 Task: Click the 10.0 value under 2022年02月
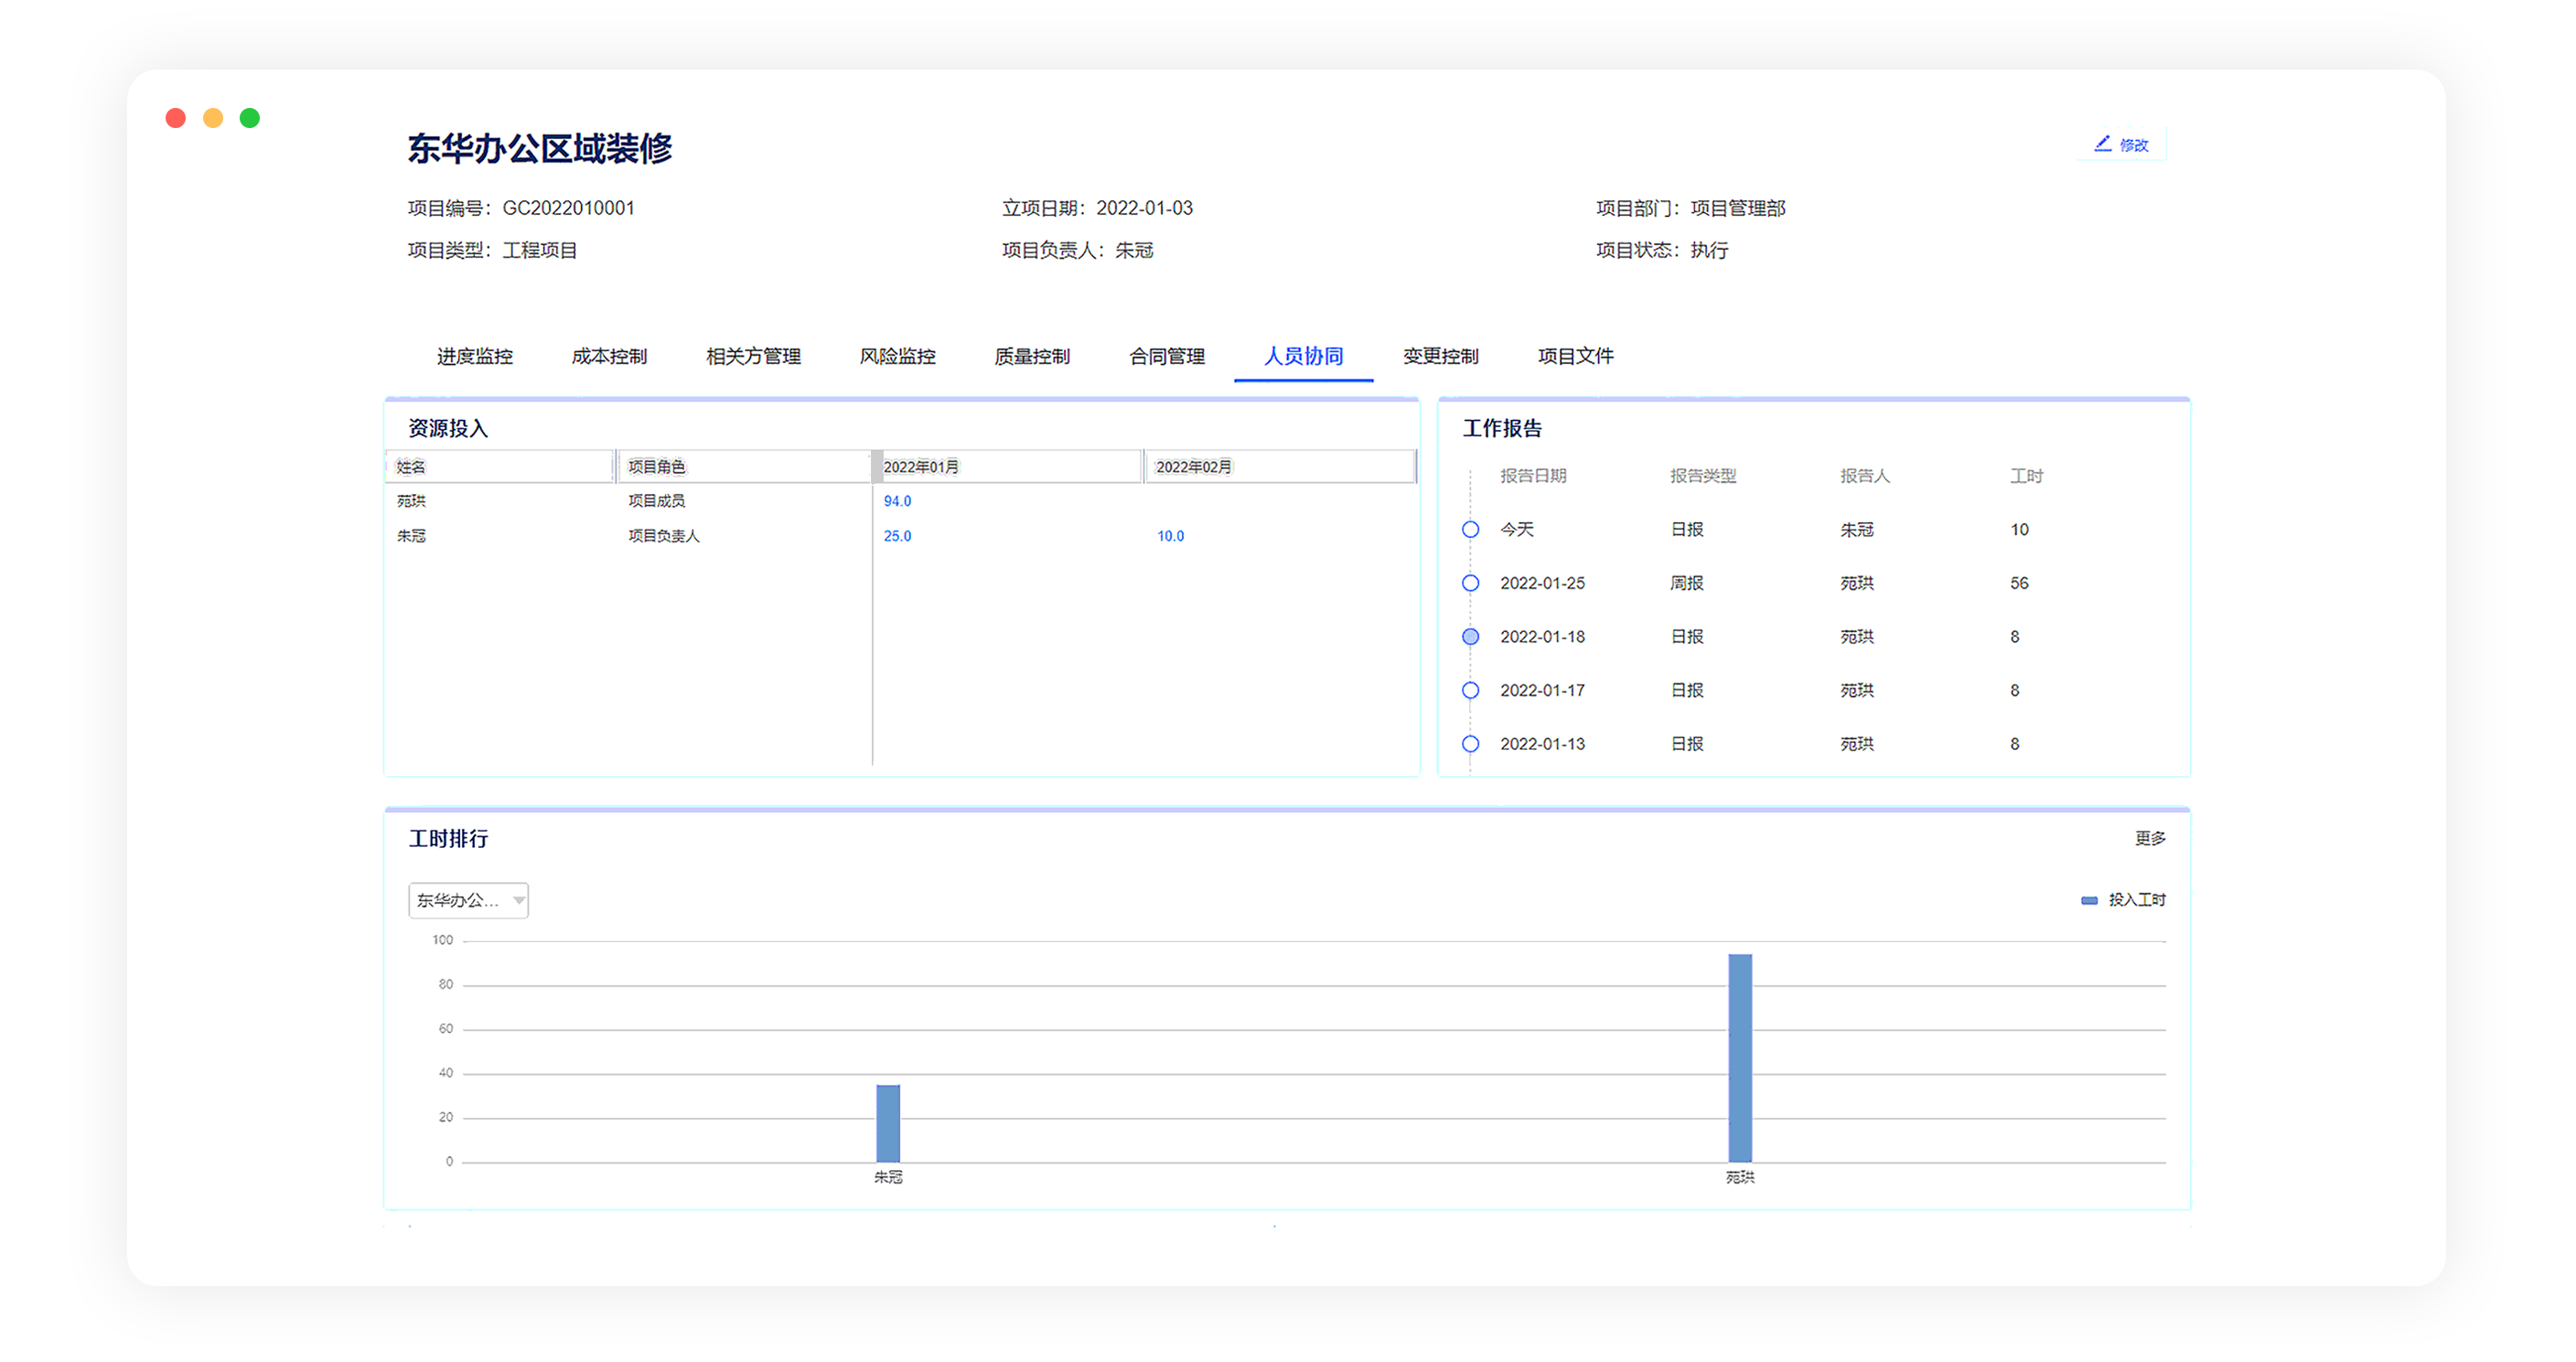tap(1170, 536)
